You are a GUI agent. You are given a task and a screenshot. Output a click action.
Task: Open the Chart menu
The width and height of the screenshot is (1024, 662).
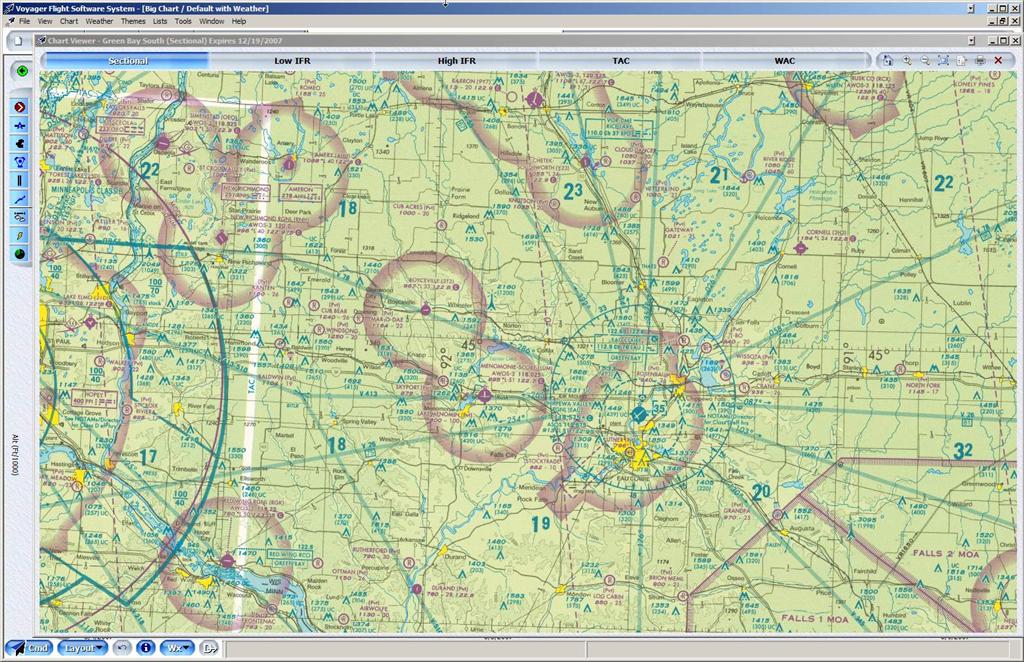[x=69, y=22]
